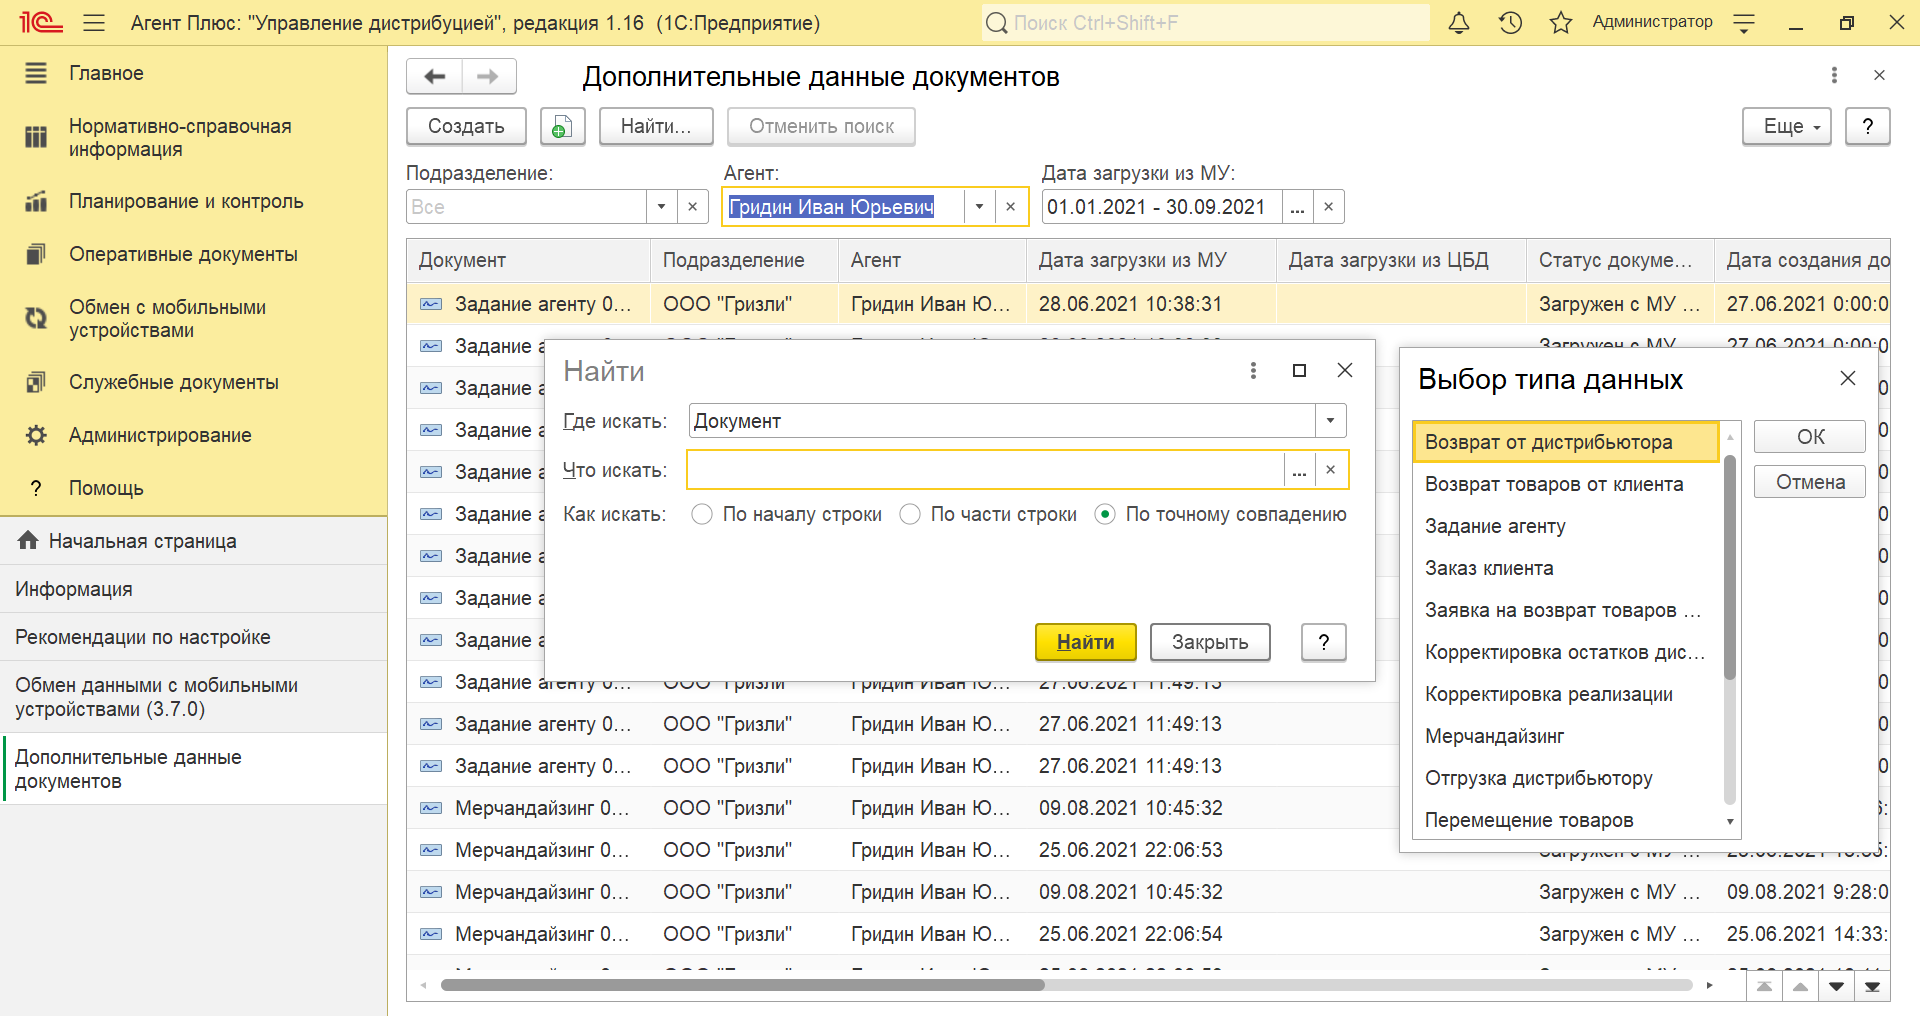Switch to Рекомендации по настройке tab

coord(193,637)
